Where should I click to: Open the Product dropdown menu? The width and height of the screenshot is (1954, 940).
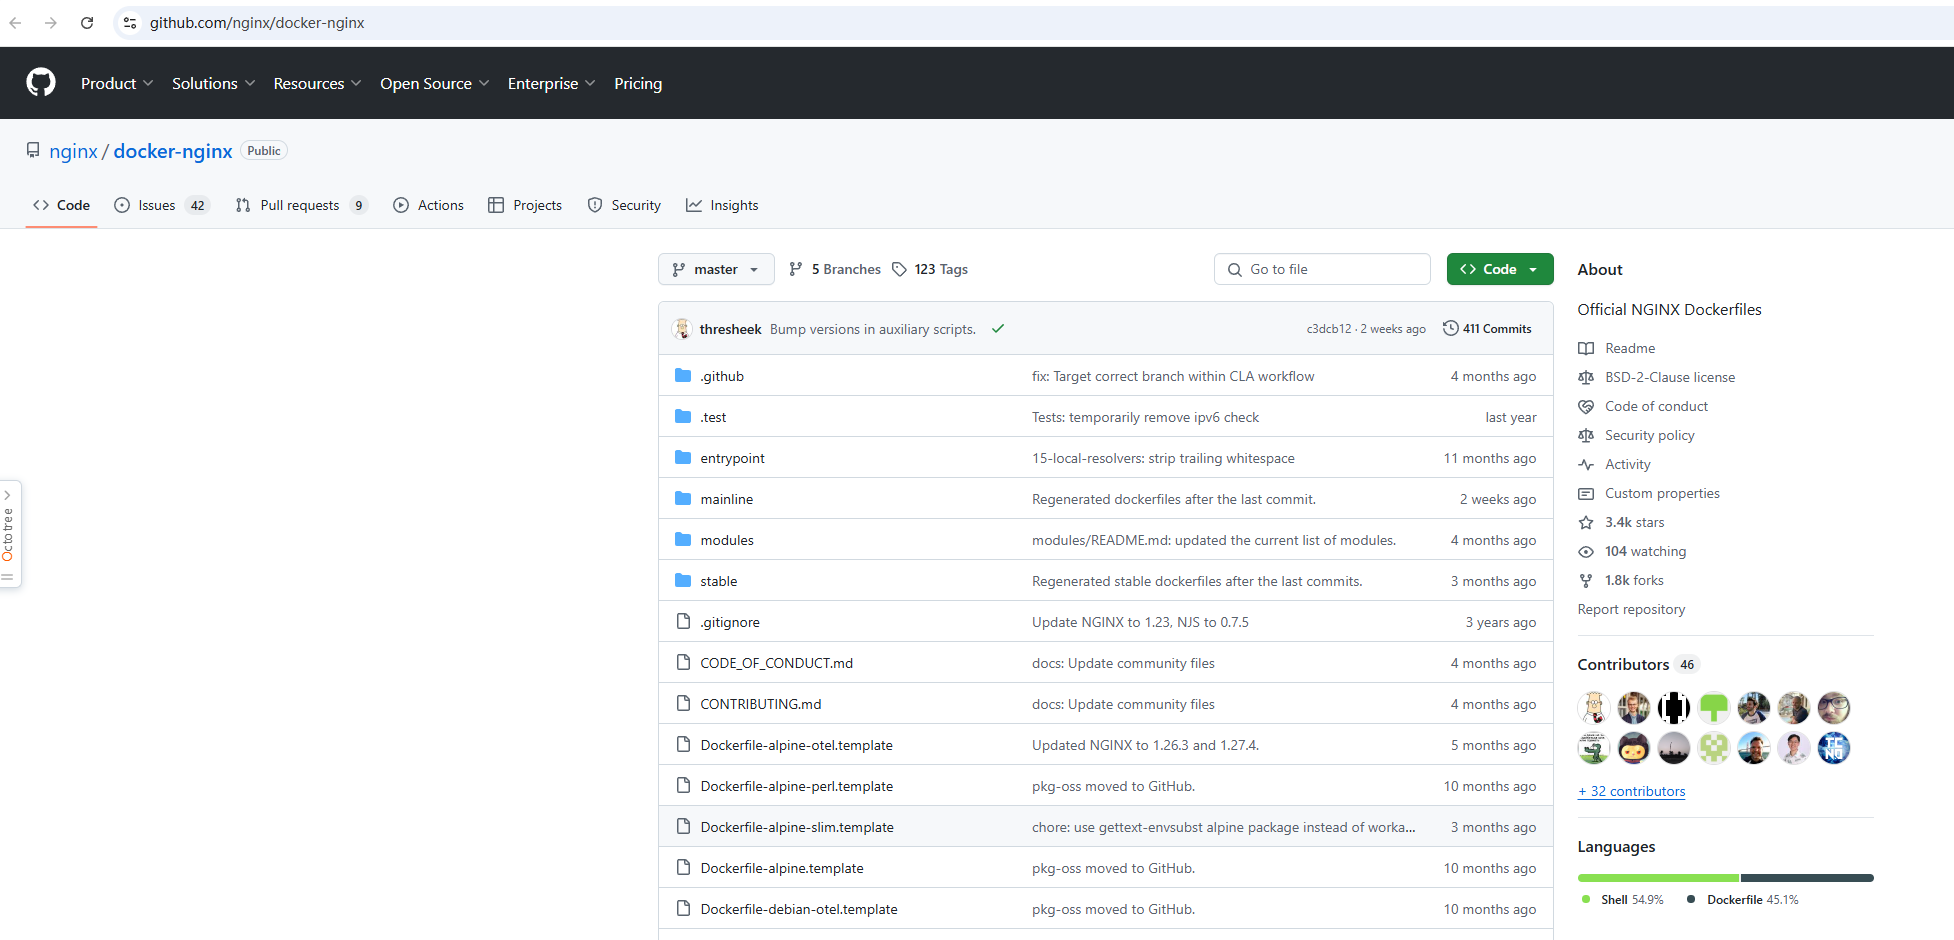click(x=117, y=83)
